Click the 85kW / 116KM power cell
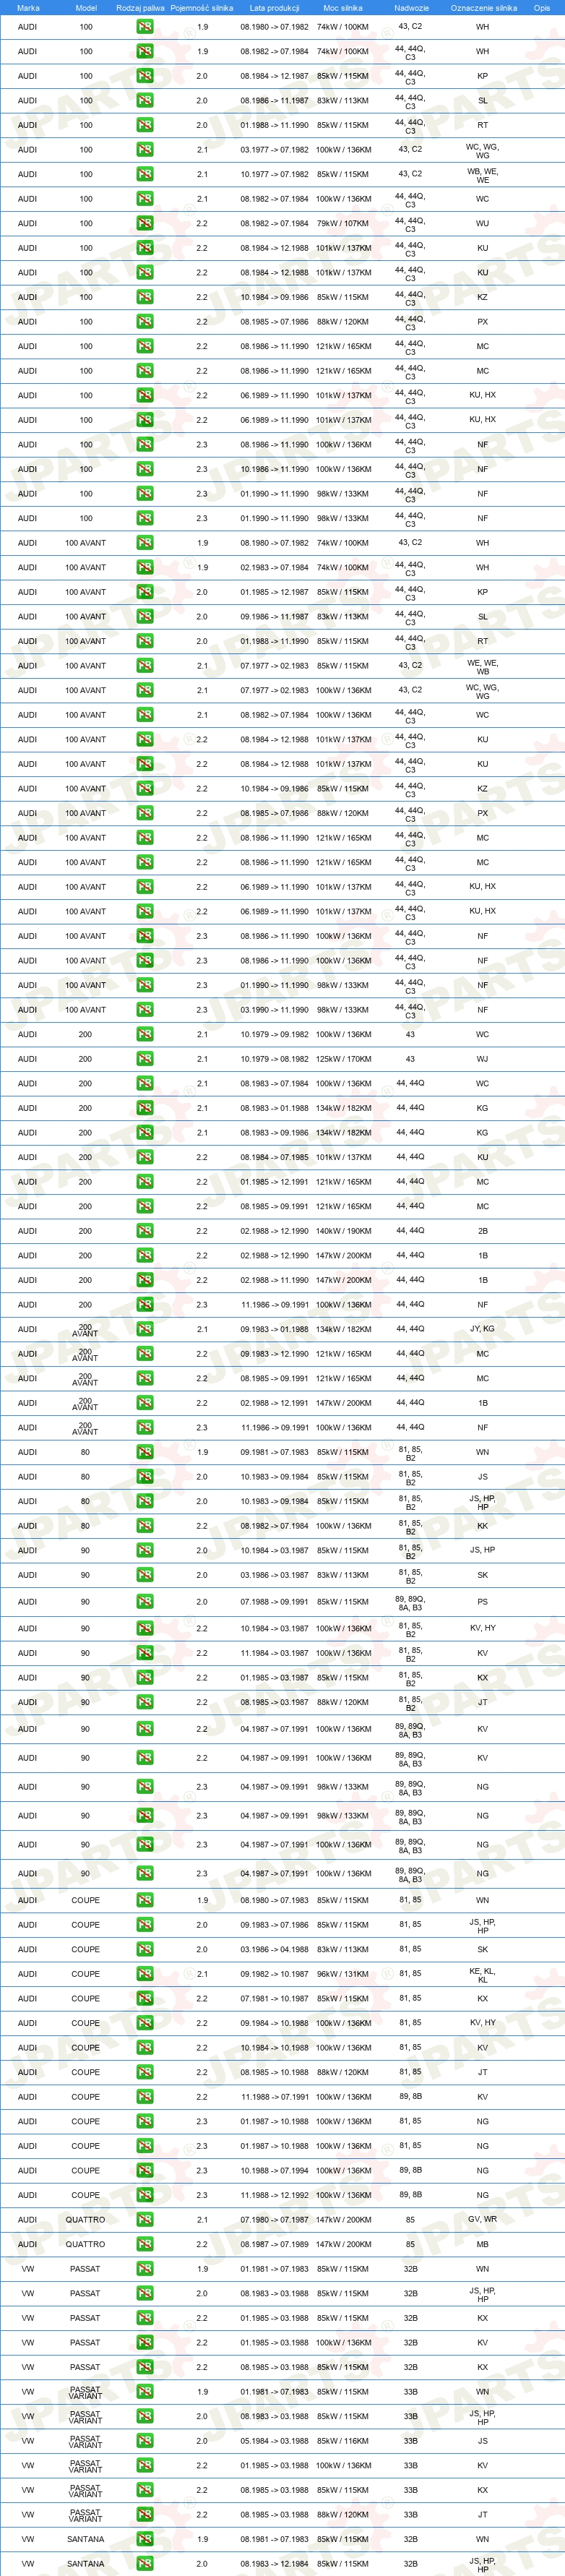 [x=343, y=2441]
